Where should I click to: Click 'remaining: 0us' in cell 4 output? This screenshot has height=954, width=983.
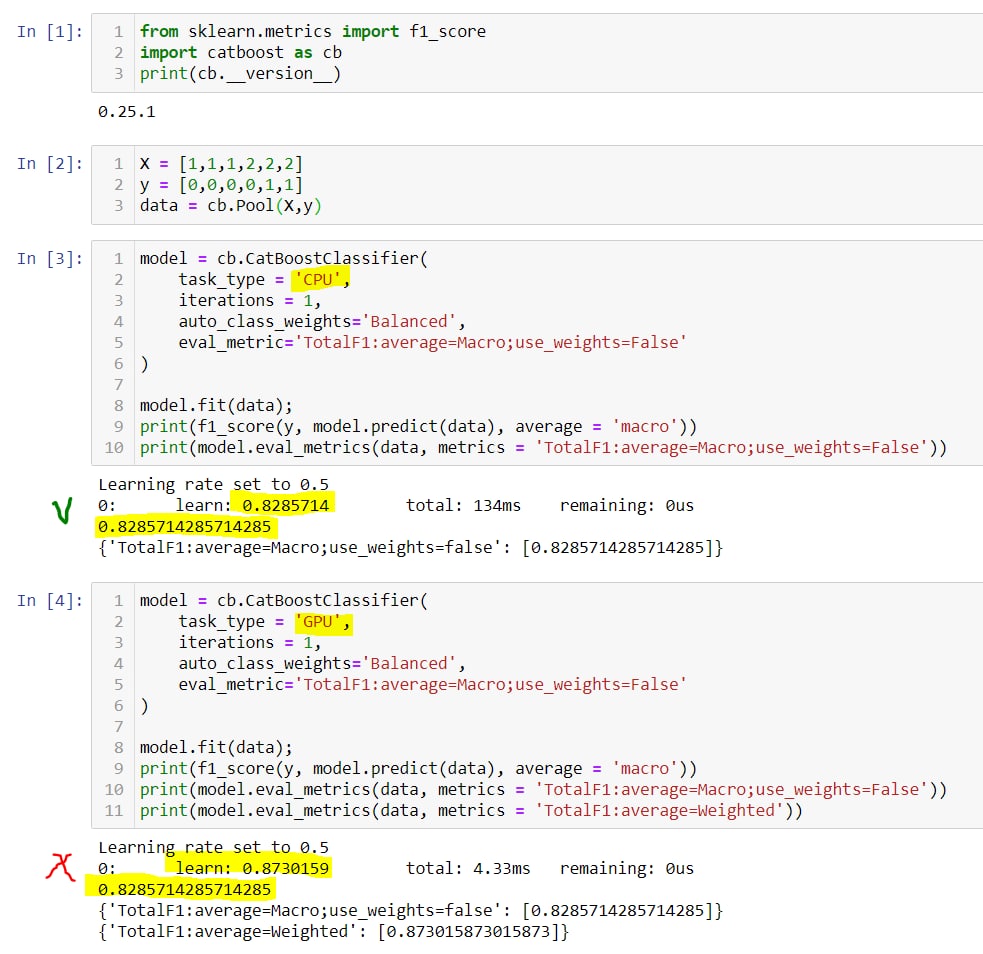pyautogui.click(x=627, y=868)
